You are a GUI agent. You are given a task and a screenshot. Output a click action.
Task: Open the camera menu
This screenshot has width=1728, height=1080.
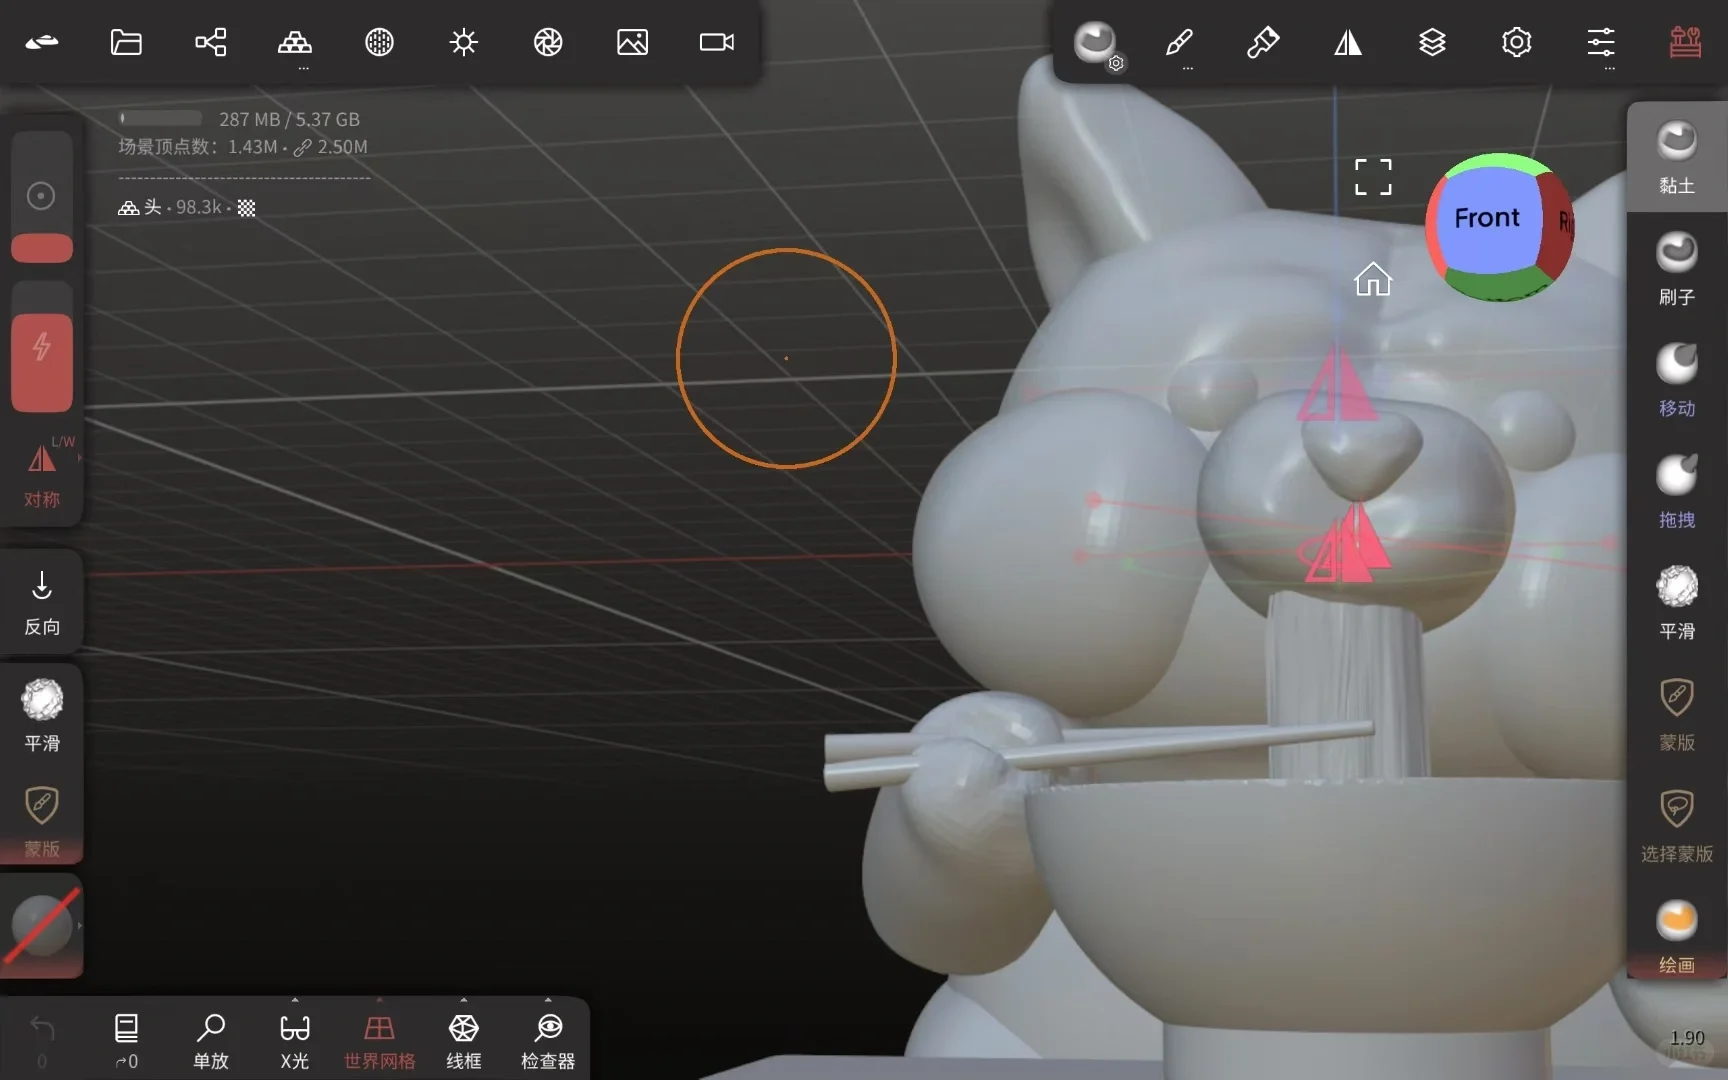click(717, 42)
